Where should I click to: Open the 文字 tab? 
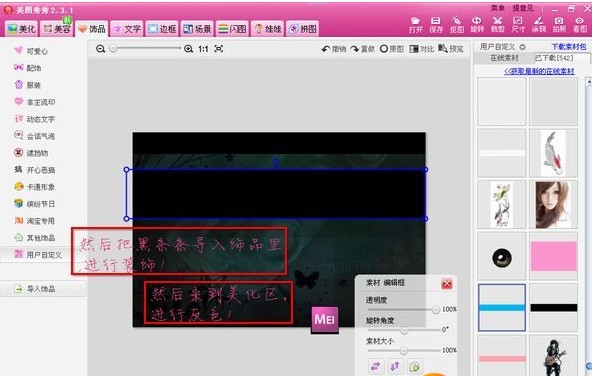[x=127, y=29]
